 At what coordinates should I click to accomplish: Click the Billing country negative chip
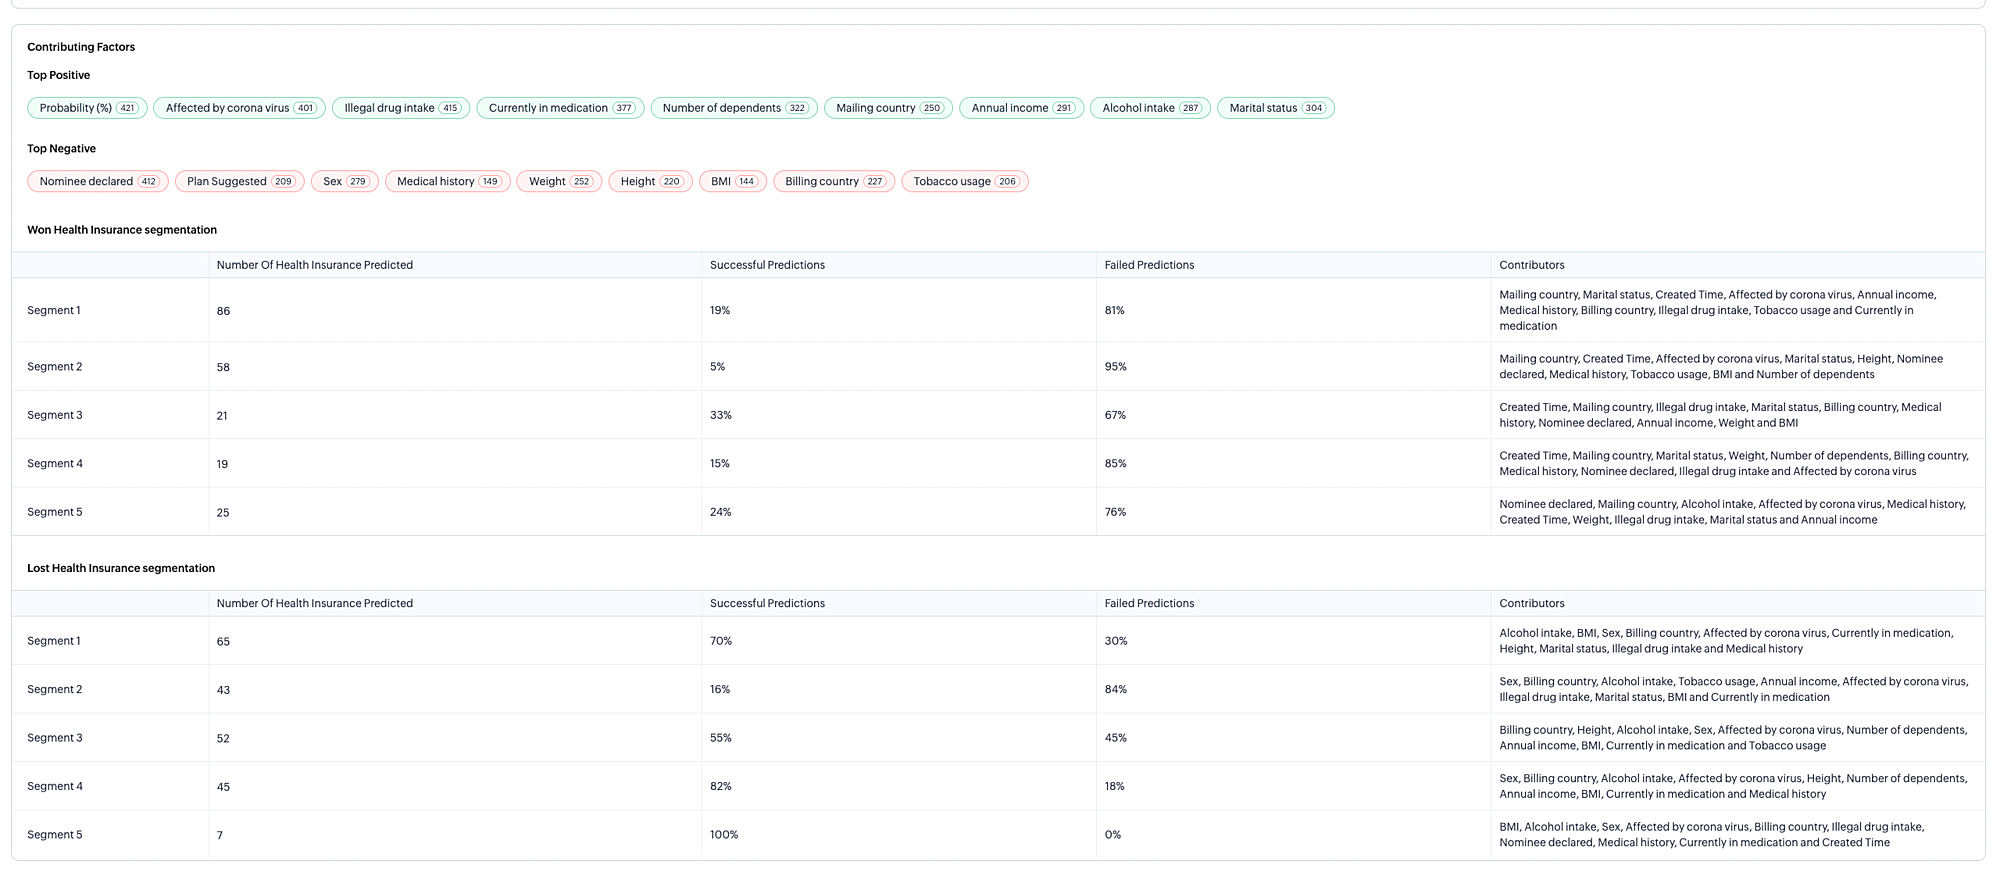point(833,181)
